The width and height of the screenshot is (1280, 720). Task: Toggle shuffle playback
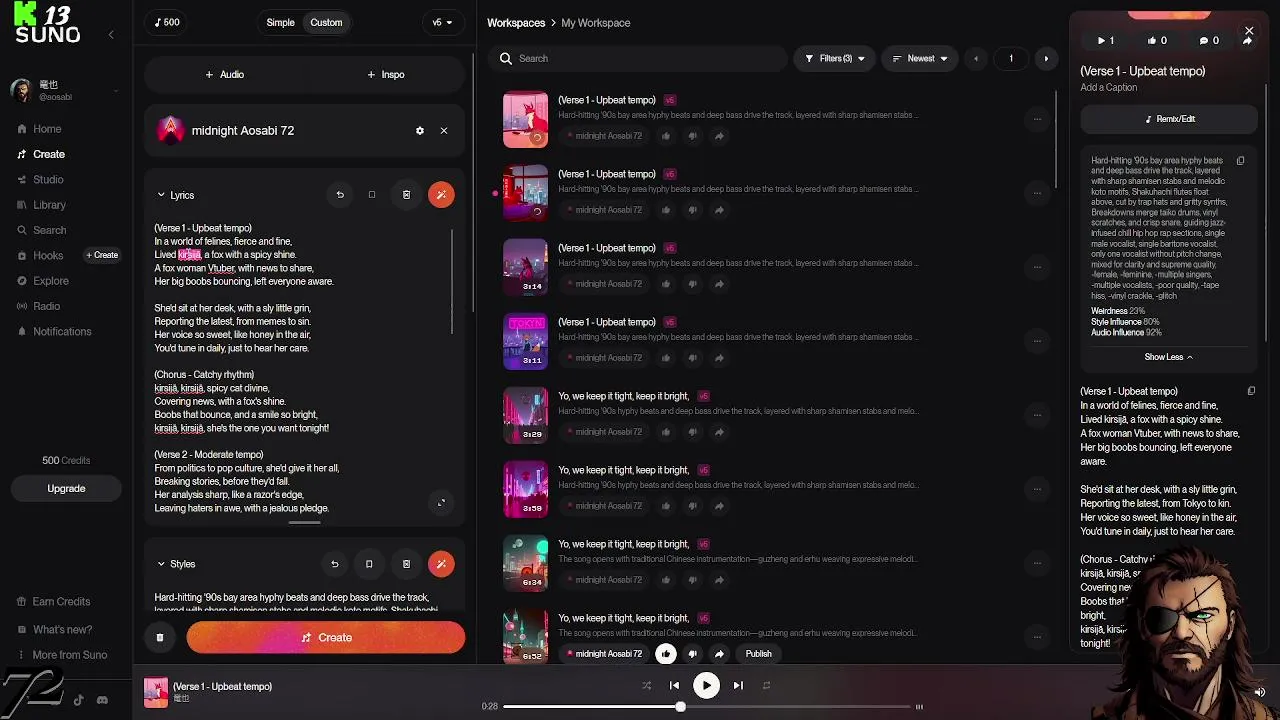click(x=646, y=686)
